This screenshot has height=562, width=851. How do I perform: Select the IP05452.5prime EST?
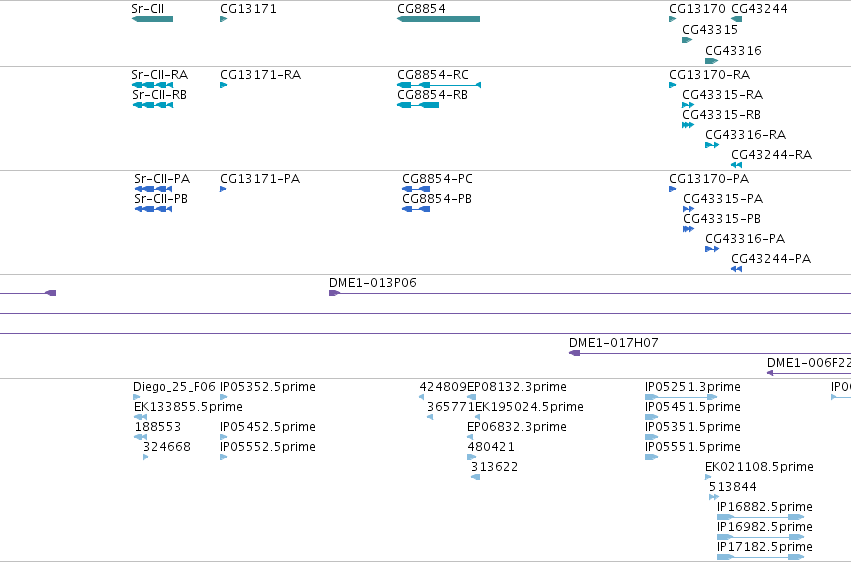point(224,437)
